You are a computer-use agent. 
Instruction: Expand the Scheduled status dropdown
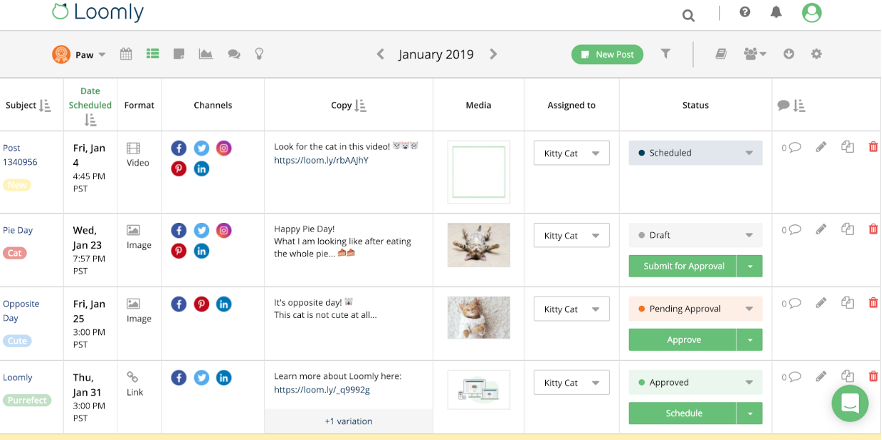pyautogui.click(x=748, y=153)
